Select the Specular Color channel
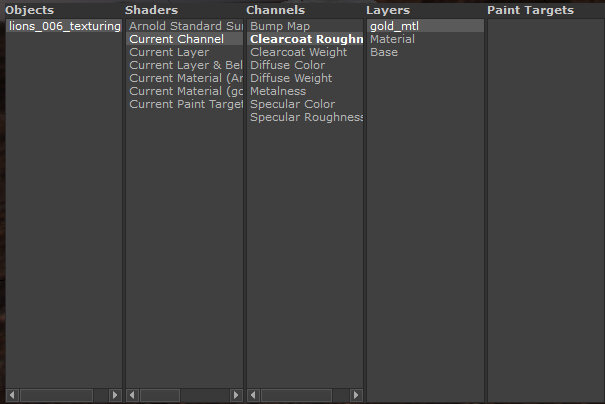 [292, 104]
